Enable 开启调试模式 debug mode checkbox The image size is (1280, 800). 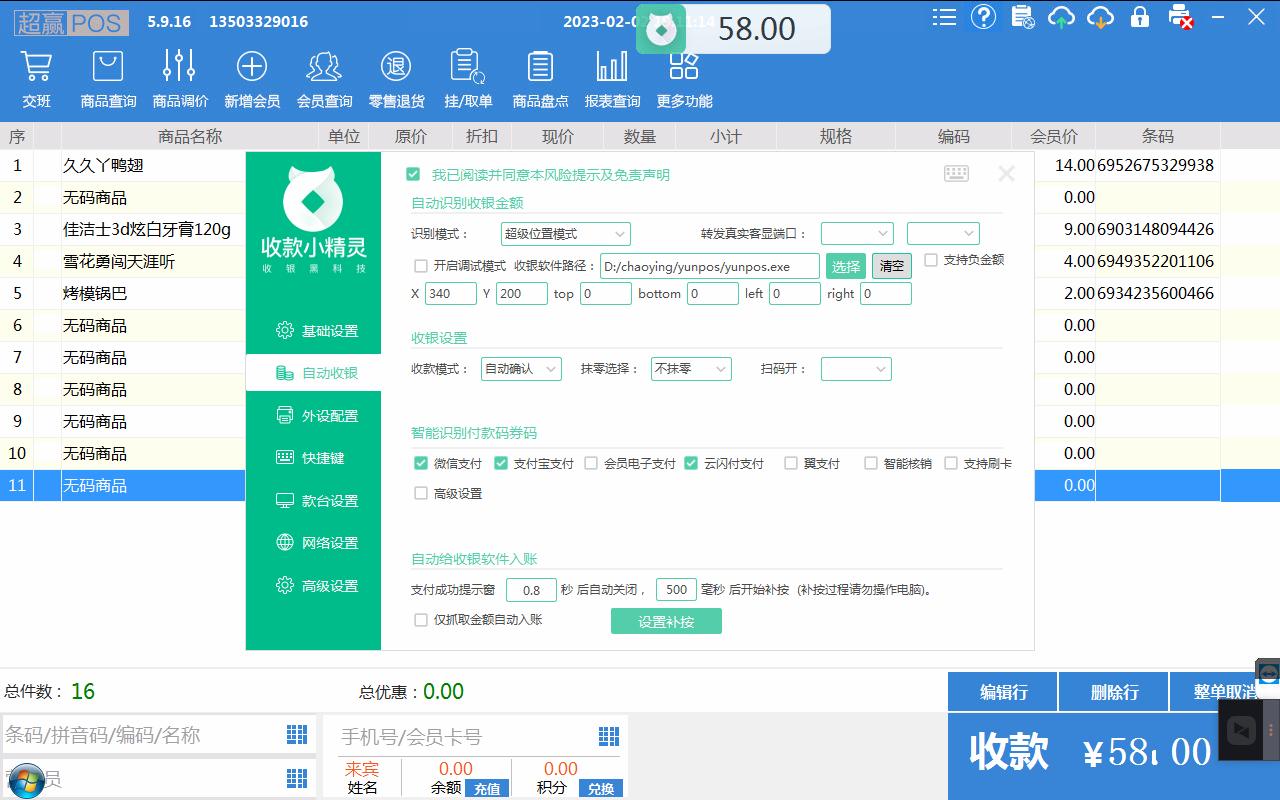click(421, 266)
